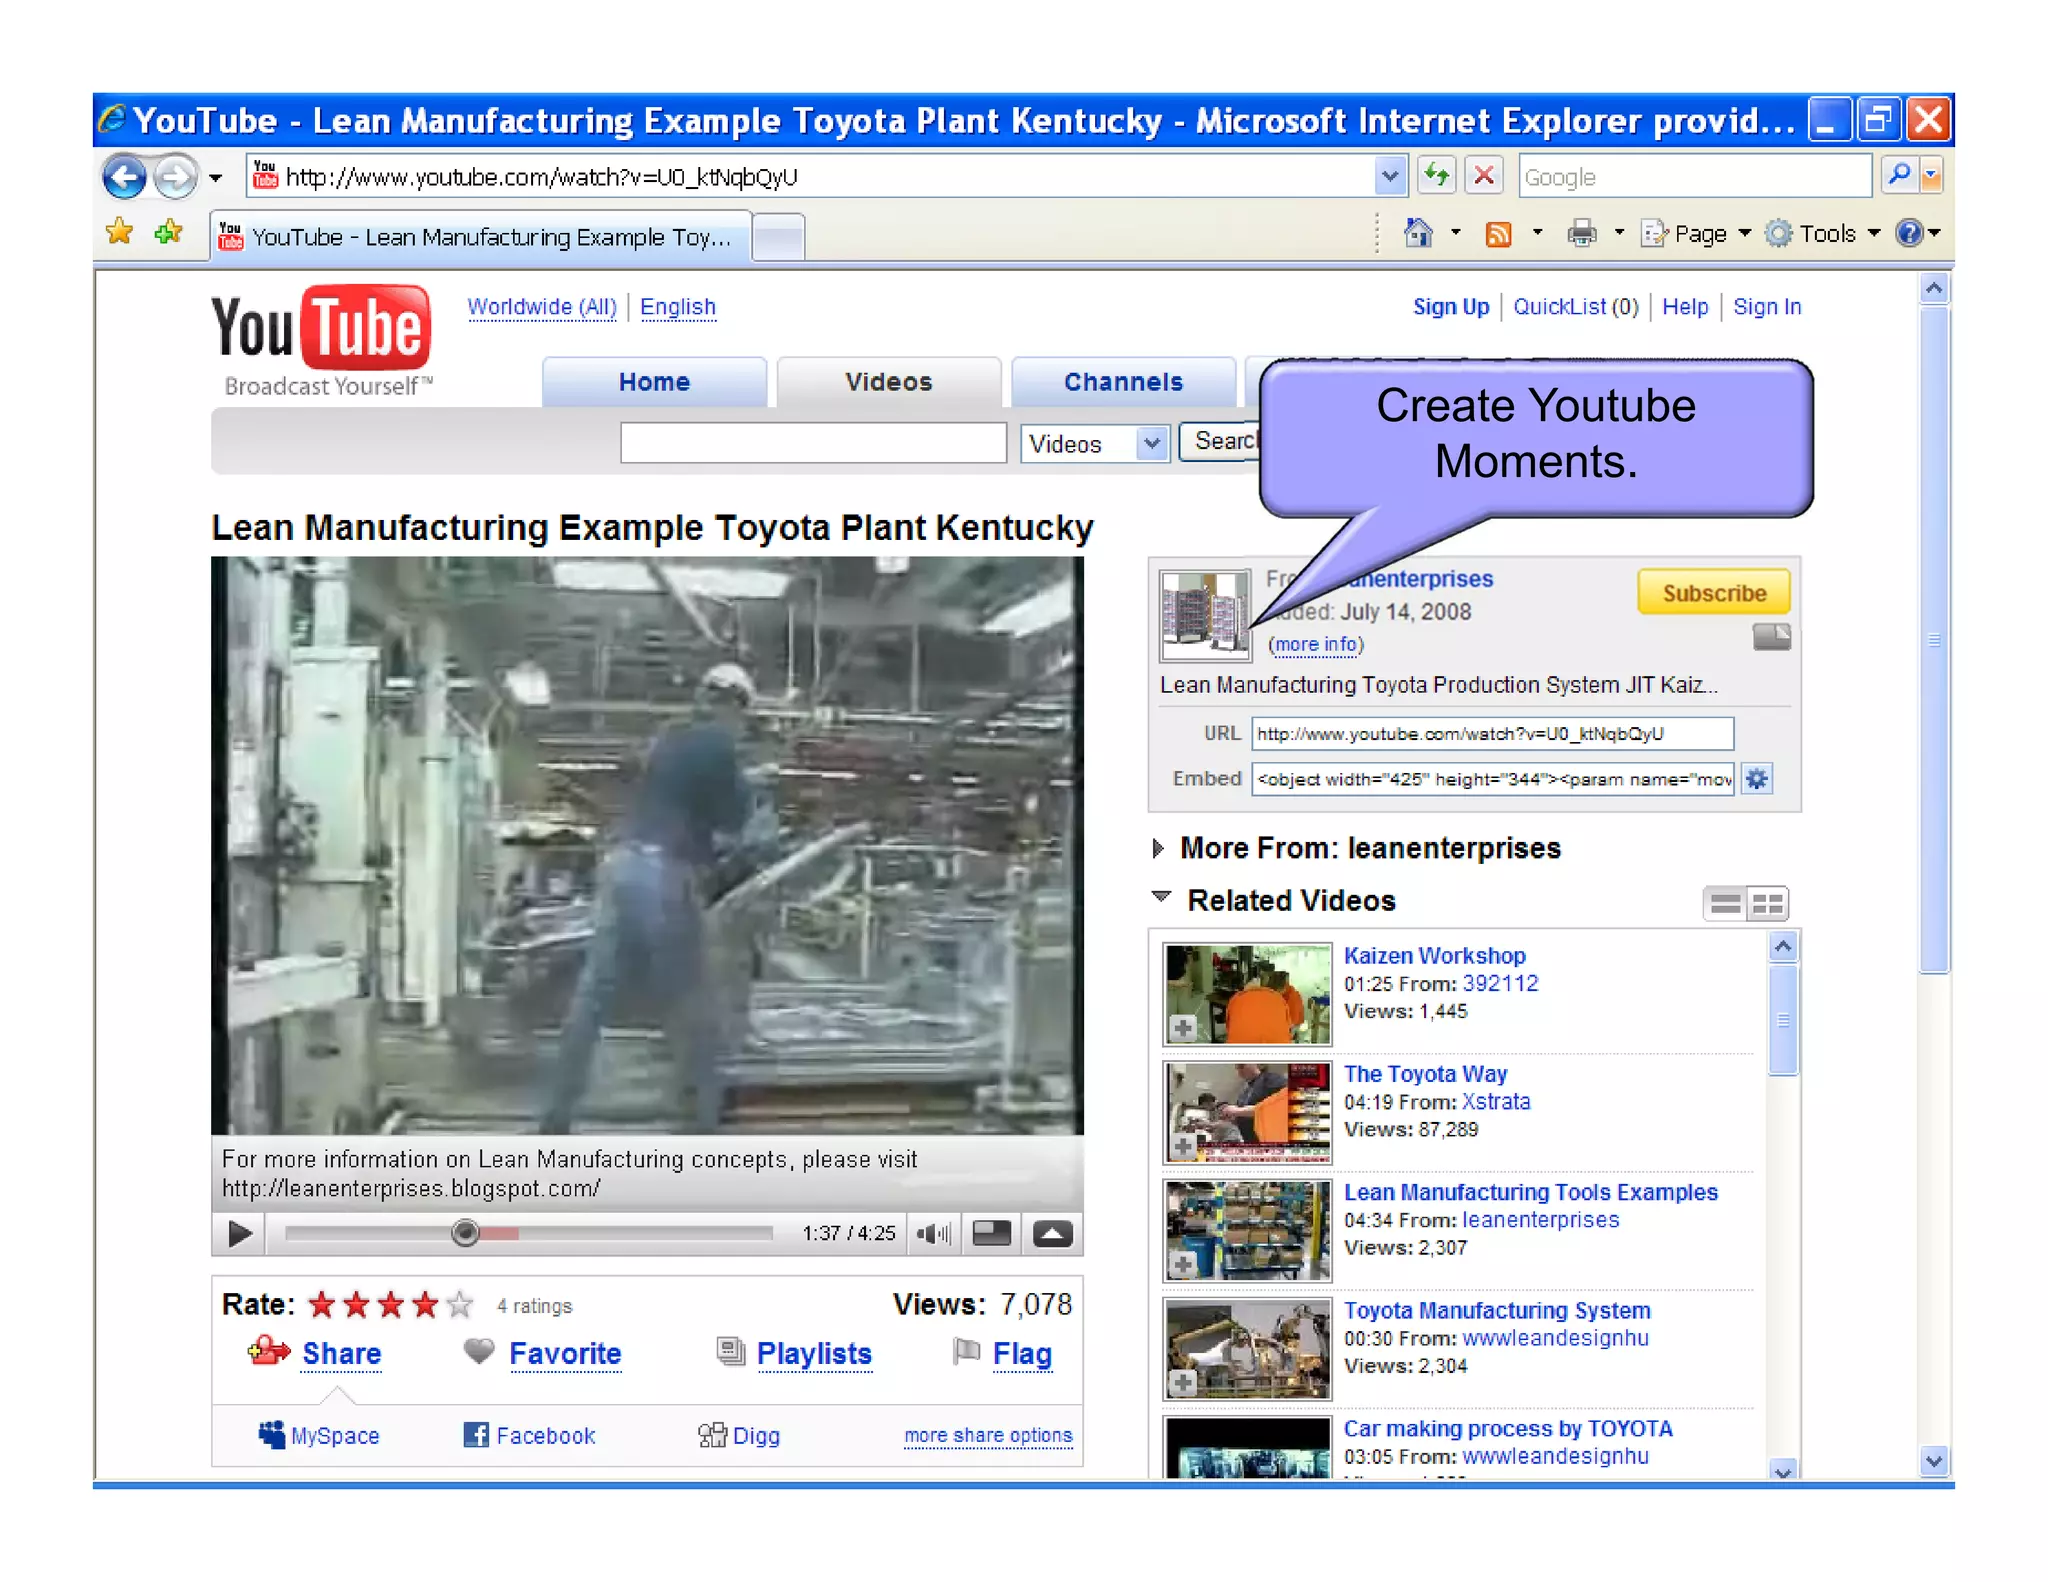
Task: Click the more share options link
Action: pyautogui.click(x=988, y=1435)
